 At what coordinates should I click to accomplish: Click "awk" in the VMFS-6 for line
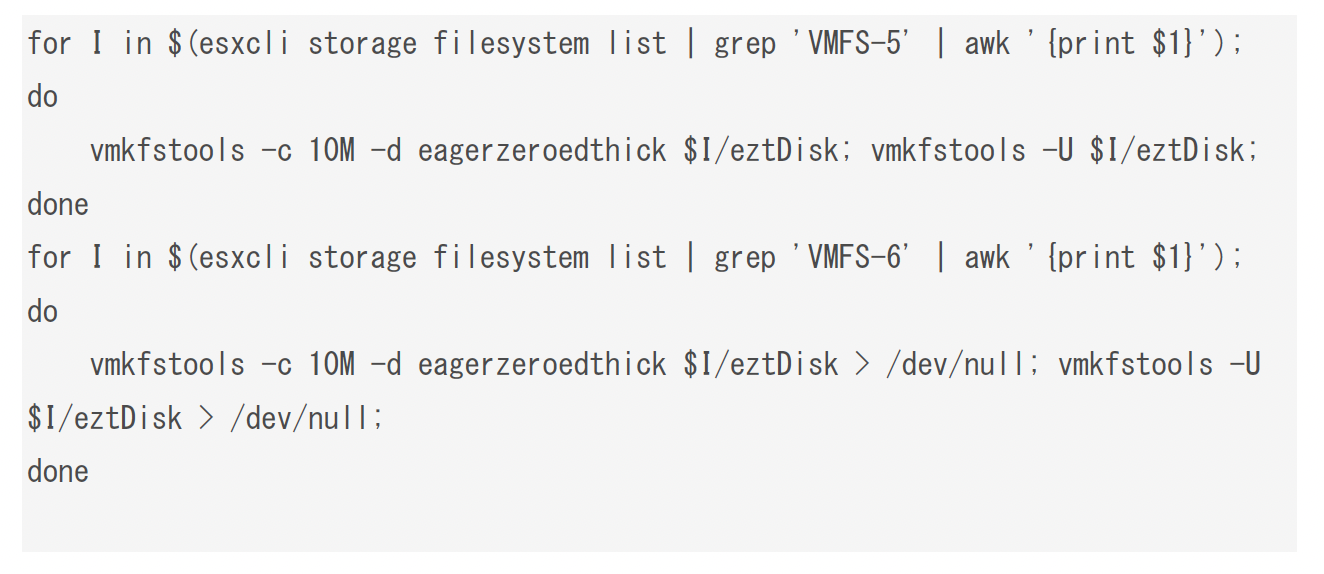[988, 258]
